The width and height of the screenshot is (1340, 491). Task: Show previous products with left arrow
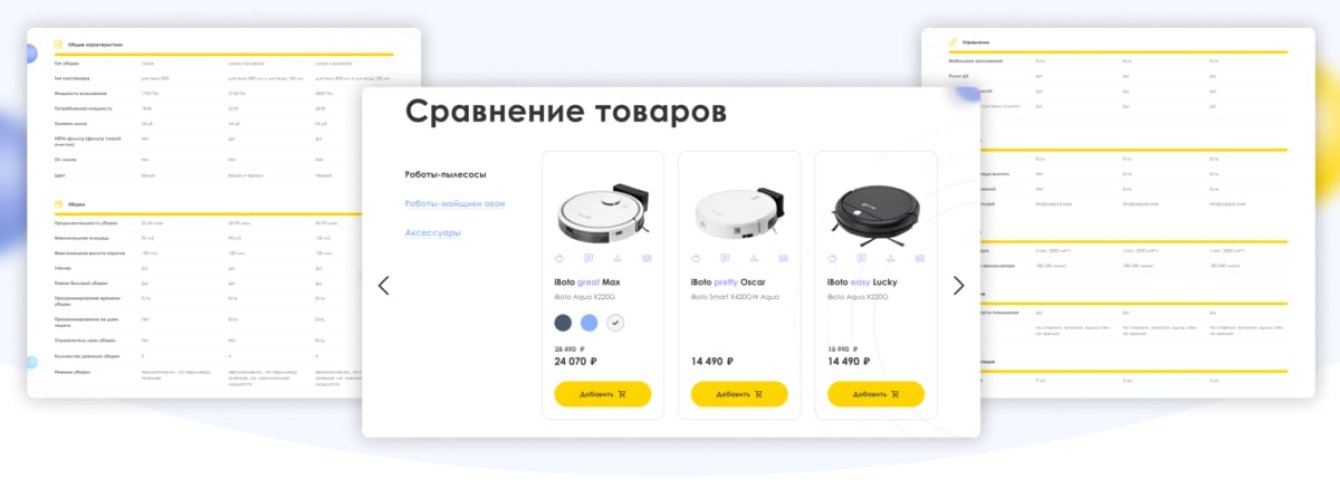383,285
